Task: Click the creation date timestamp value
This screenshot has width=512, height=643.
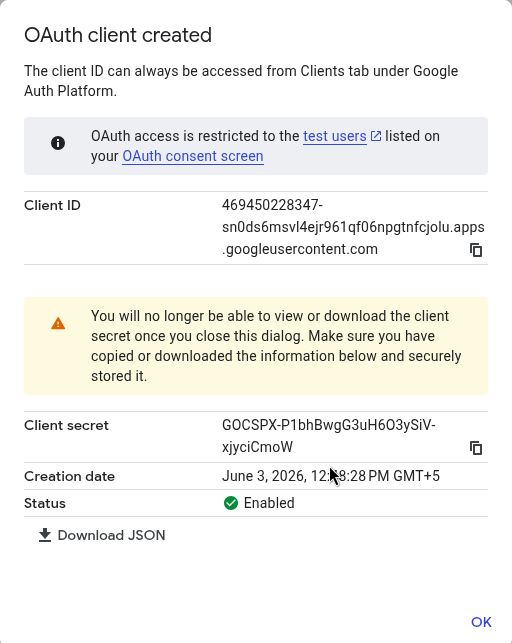Action: (x=331, y=476)
